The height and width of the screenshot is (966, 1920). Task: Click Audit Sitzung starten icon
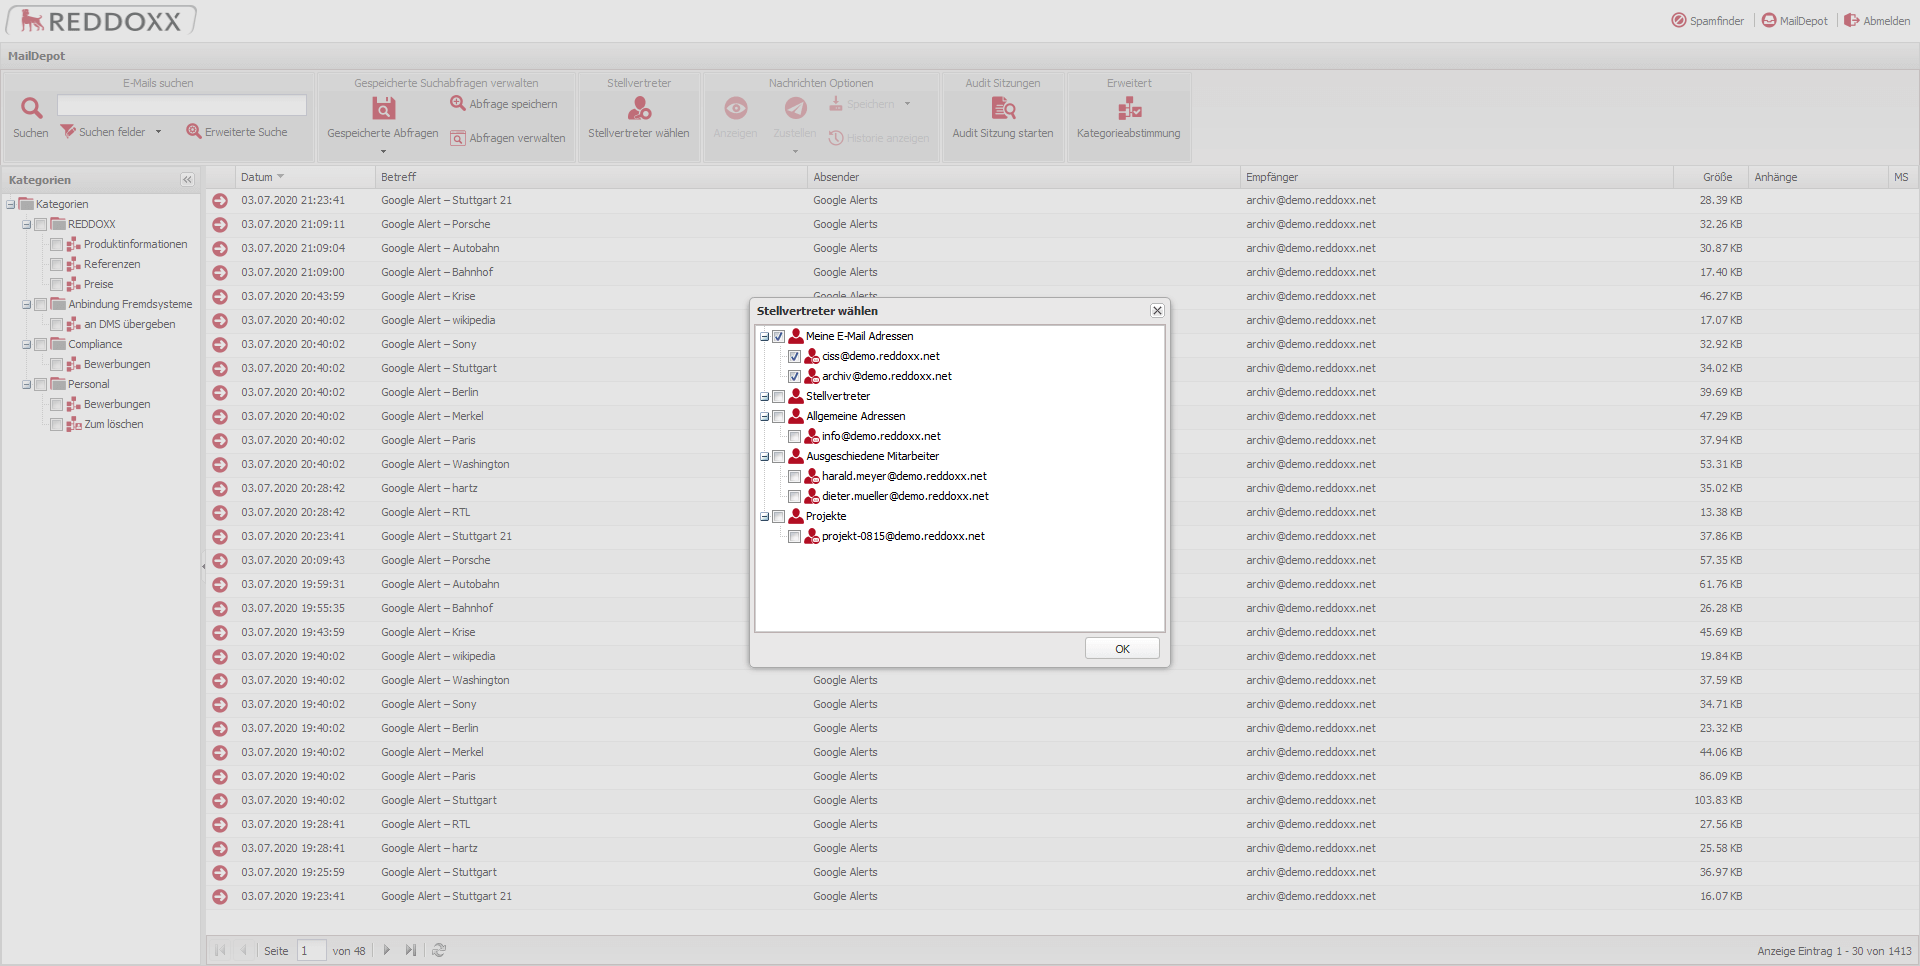point(1003,107)
